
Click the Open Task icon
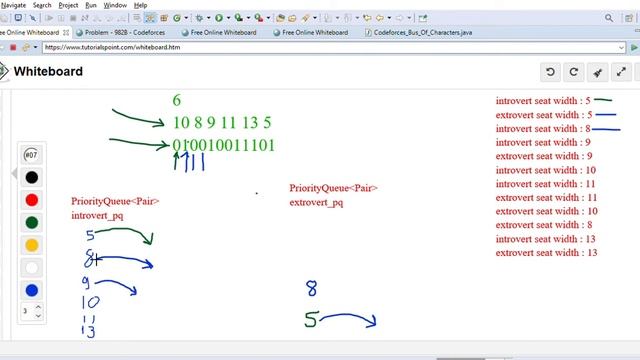[x=292, y=18]
